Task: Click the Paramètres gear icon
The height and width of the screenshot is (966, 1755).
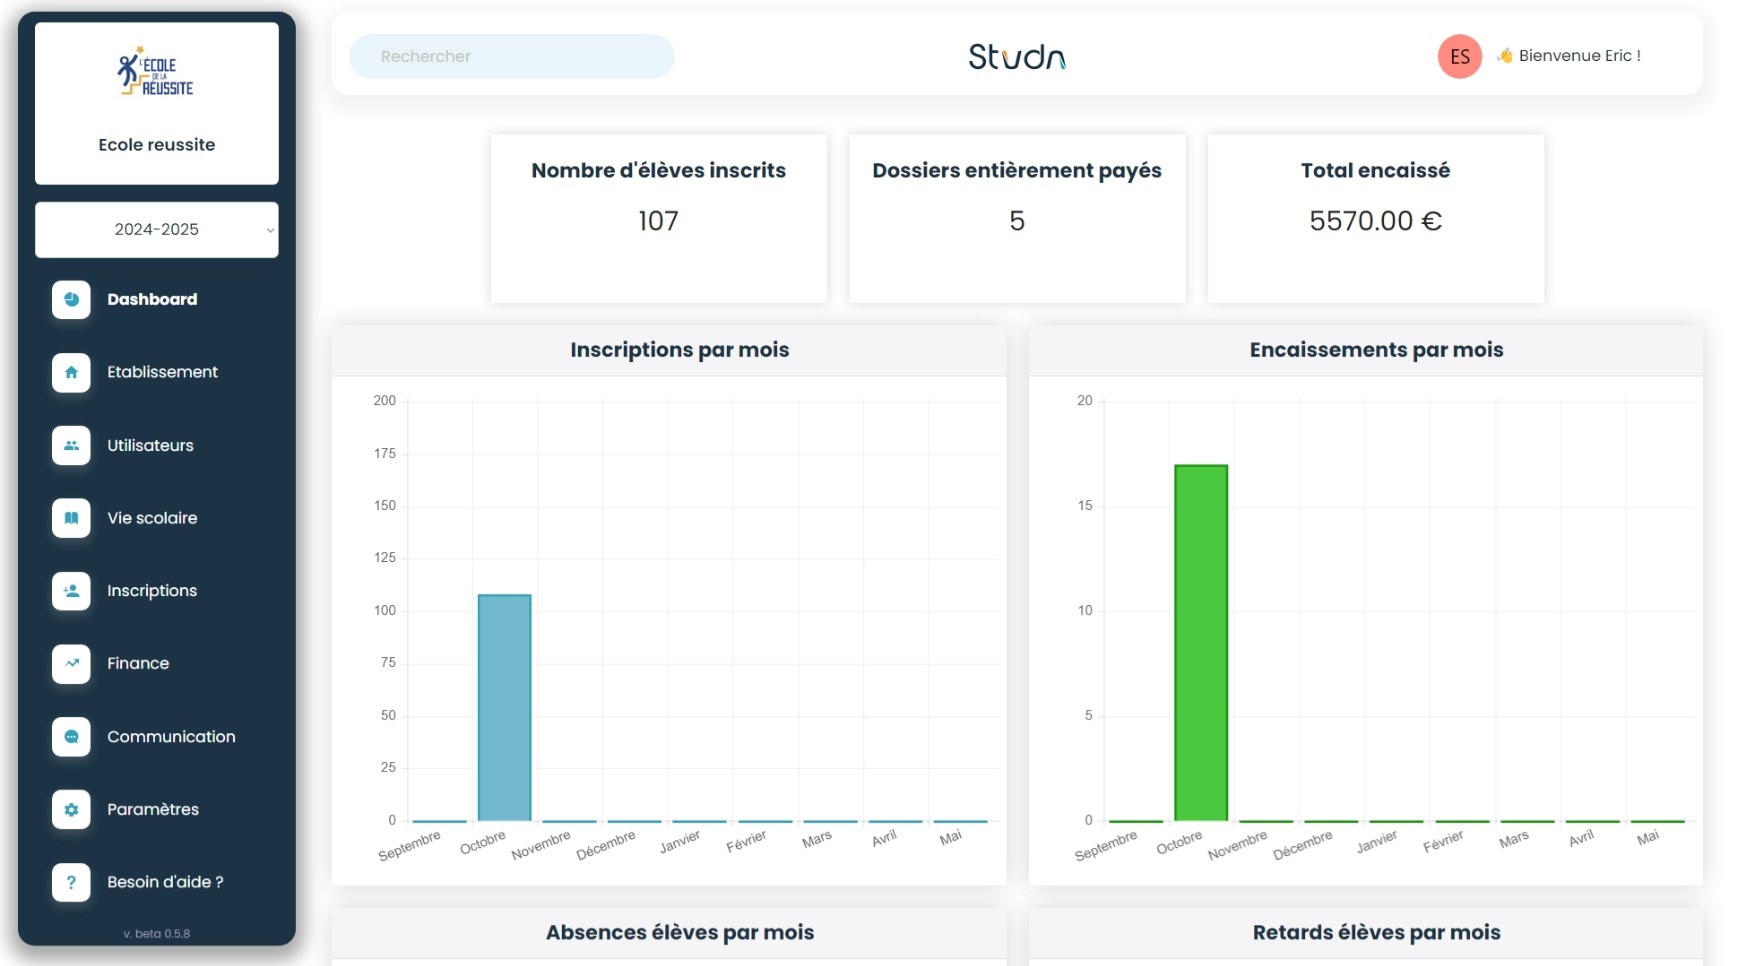Action: click(71, 809)
